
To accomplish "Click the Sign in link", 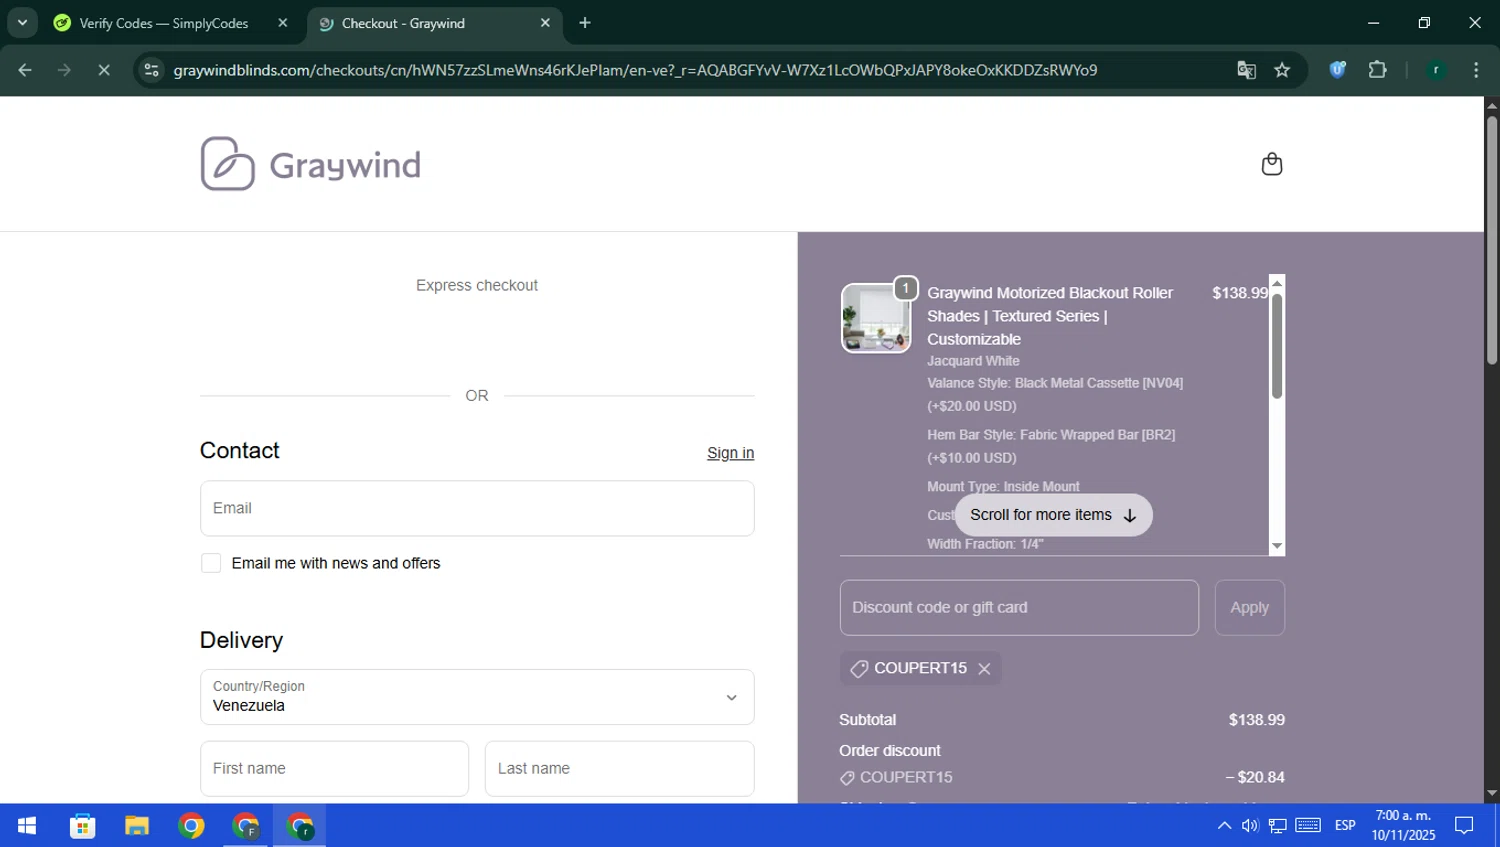I will tap(730, 453).
